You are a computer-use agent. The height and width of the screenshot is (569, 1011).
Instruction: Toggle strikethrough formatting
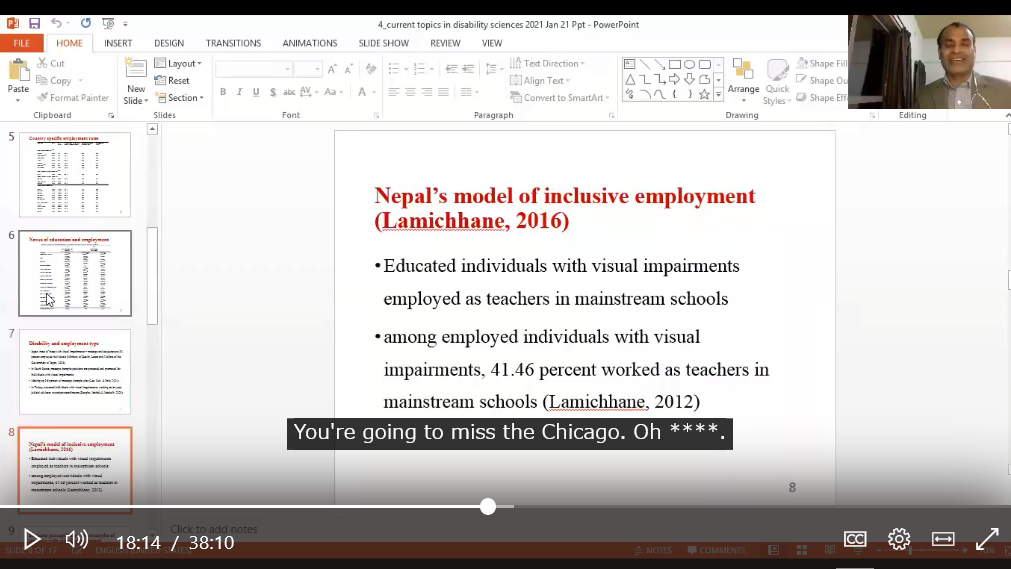click(290, 92)
